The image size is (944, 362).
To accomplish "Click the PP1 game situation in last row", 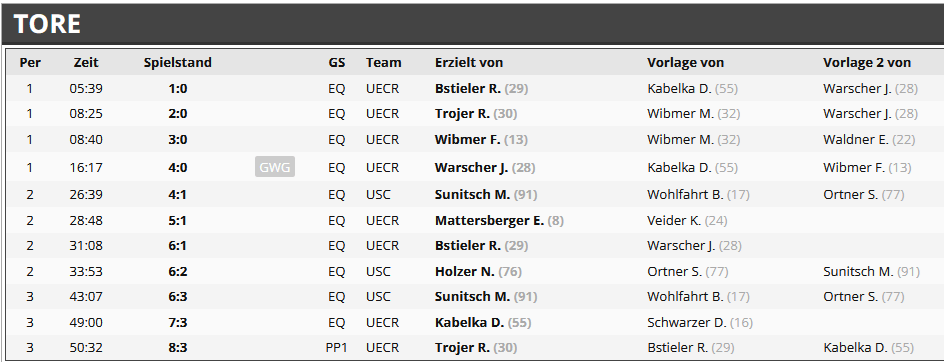I will click(x=337, y=348).
